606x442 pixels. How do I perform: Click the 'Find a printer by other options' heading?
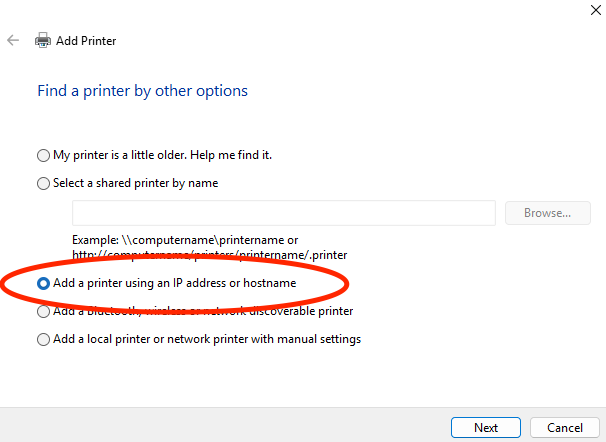[x=143, y=91]
